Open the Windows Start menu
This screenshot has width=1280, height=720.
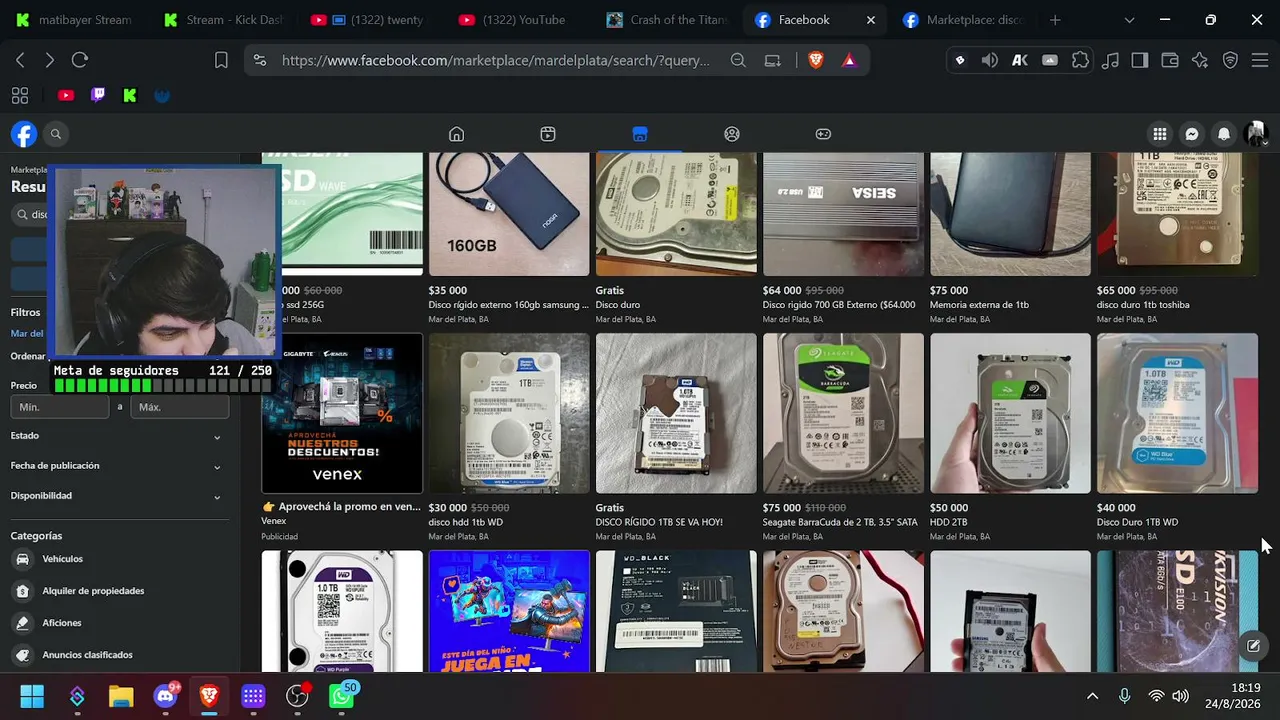[x=32, y=696]
